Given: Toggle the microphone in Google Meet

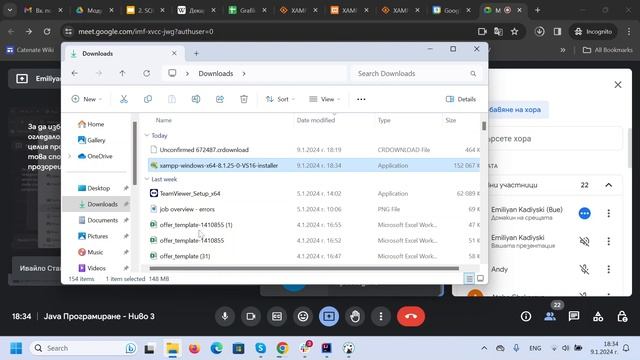Looking at the screenshot, I should pyautogui.click(x=225, y=316).
